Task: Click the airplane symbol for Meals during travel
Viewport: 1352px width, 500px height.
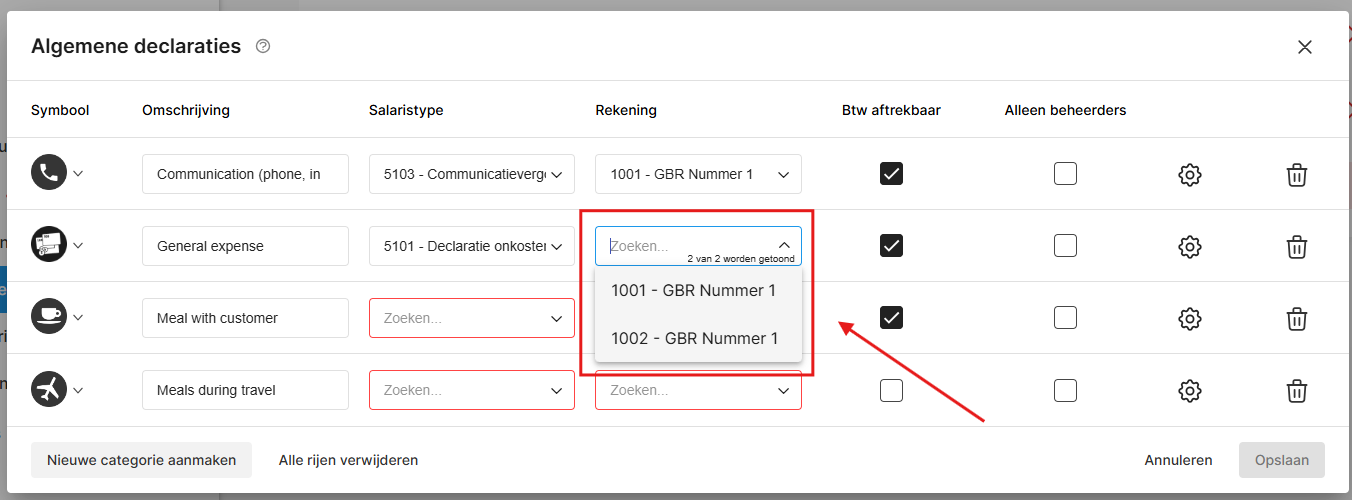Action: pos(48,390)
